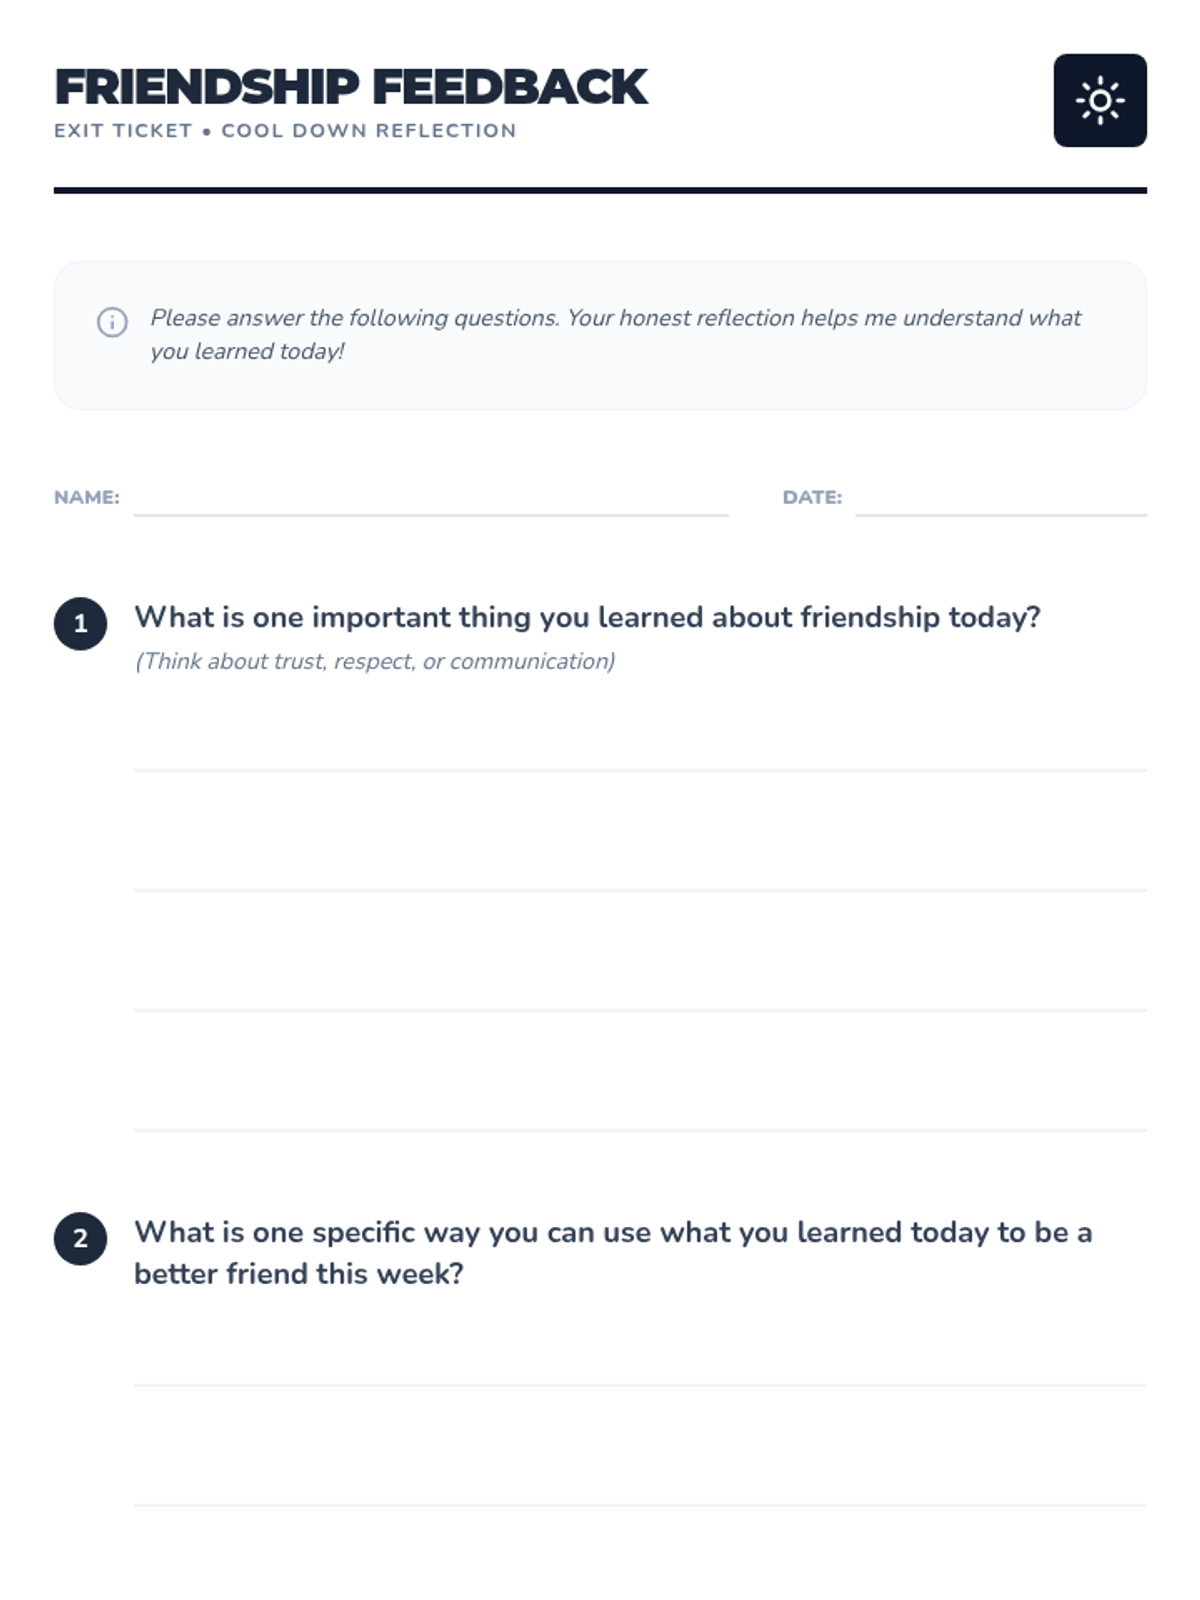Click the question 1 number badge

(80, 624)
